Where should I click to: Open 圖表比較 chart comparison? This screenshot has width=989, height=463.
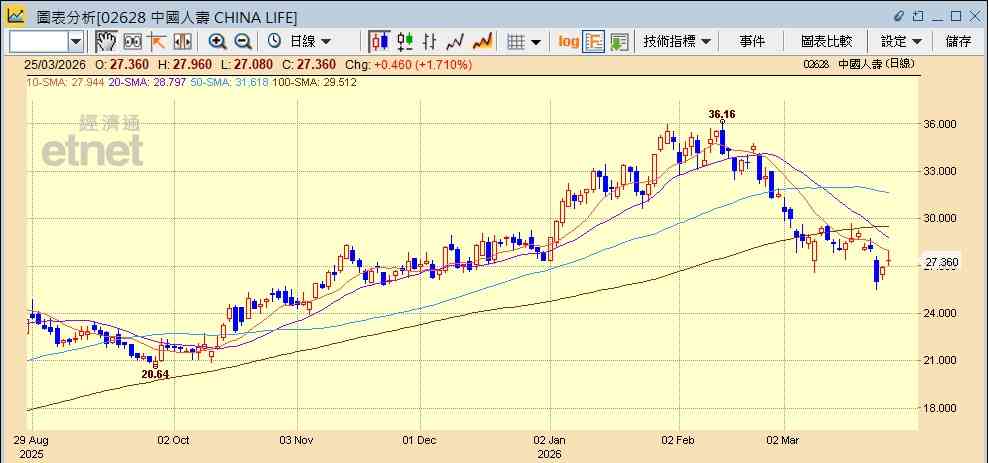tap(826, 42)
